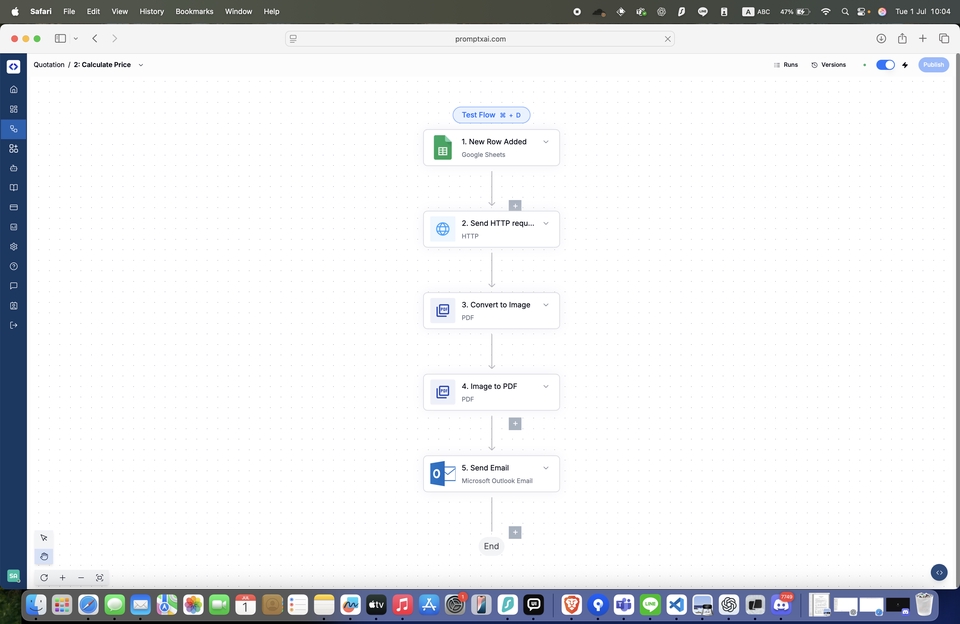The width and height of the screenshot is (960, 624).
Task: Expand the Convert to Image step chevron
Action: click(546, 305)
